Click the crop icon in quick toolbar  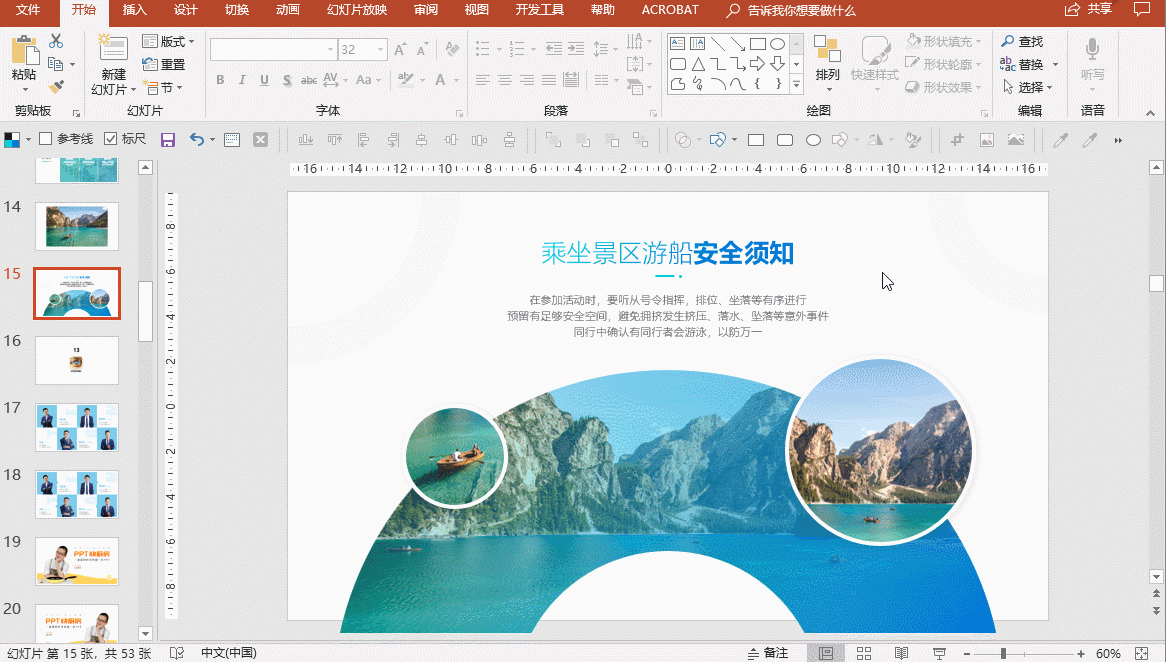tap(957, 140)
